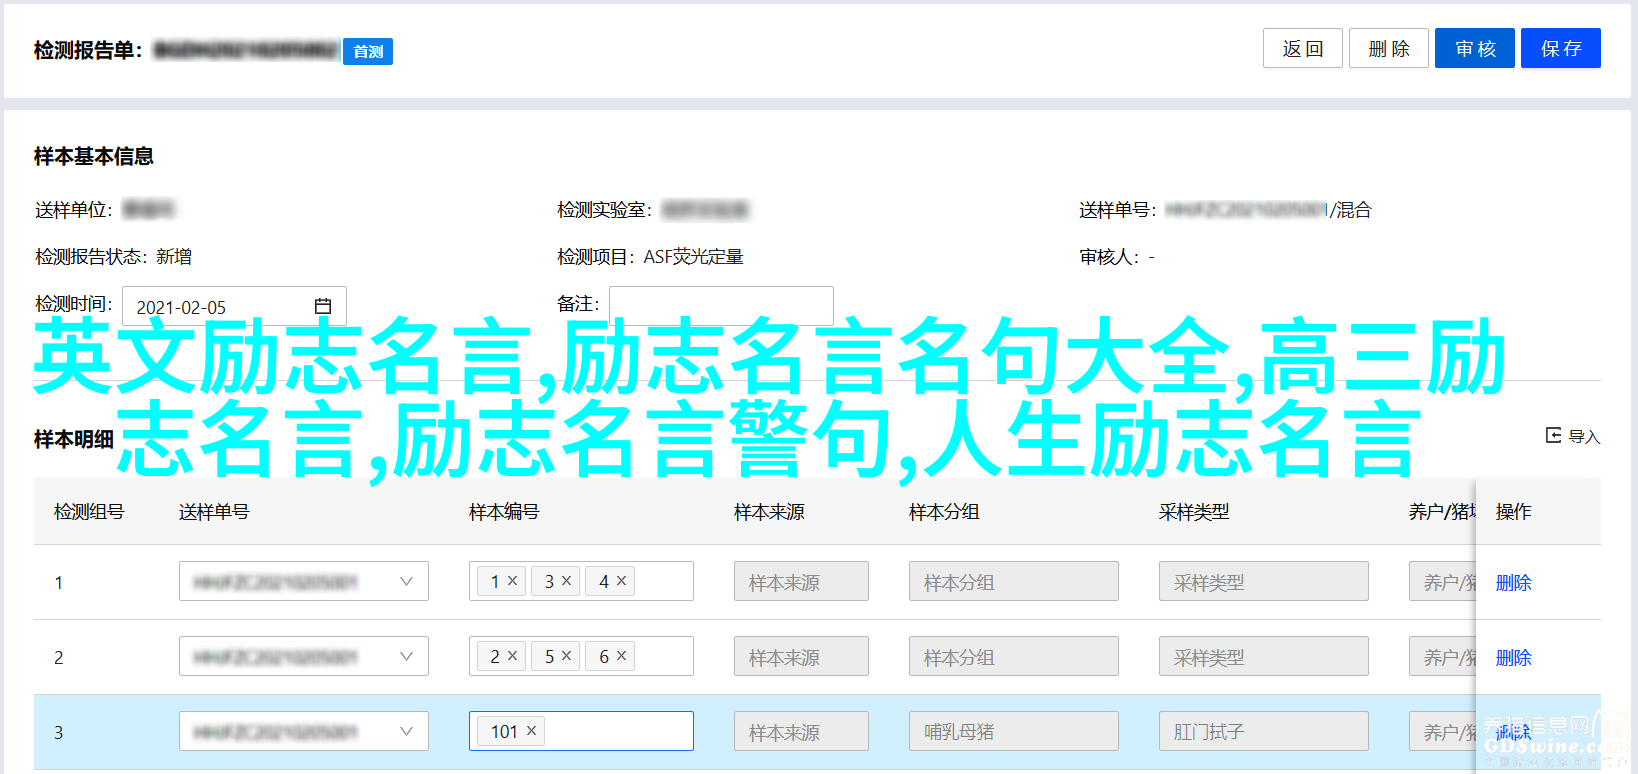Click 样本分组 field in row 2

tap(1014, 656)
